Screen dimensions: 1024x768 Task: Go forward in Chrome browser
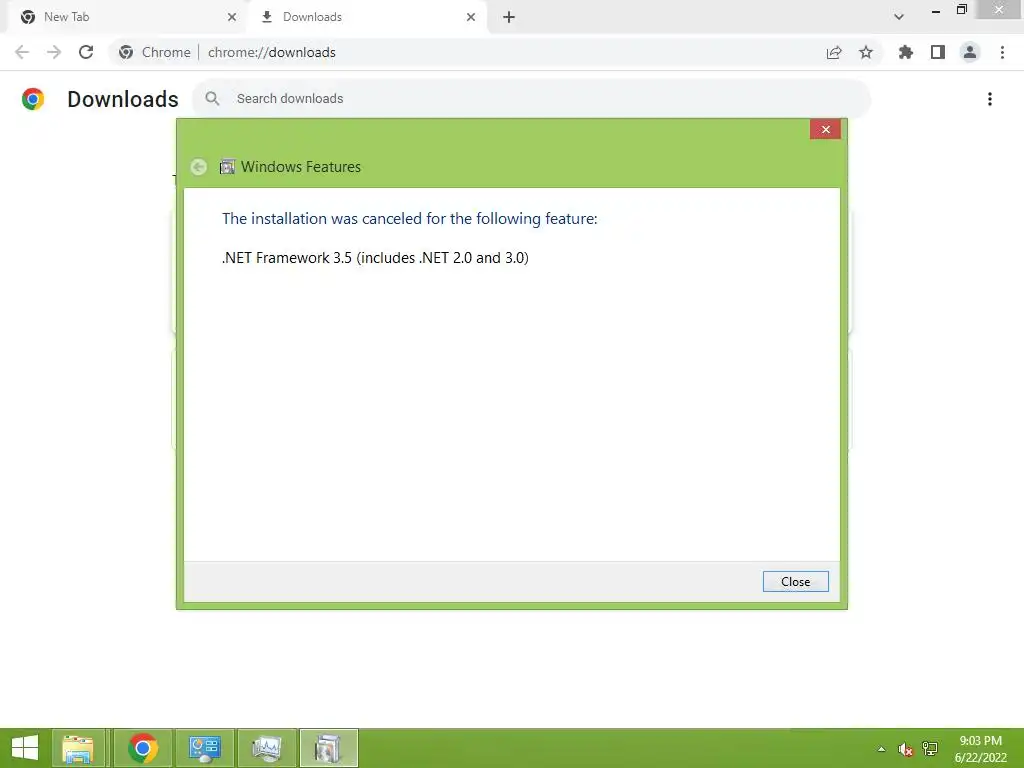pos(54,52)
